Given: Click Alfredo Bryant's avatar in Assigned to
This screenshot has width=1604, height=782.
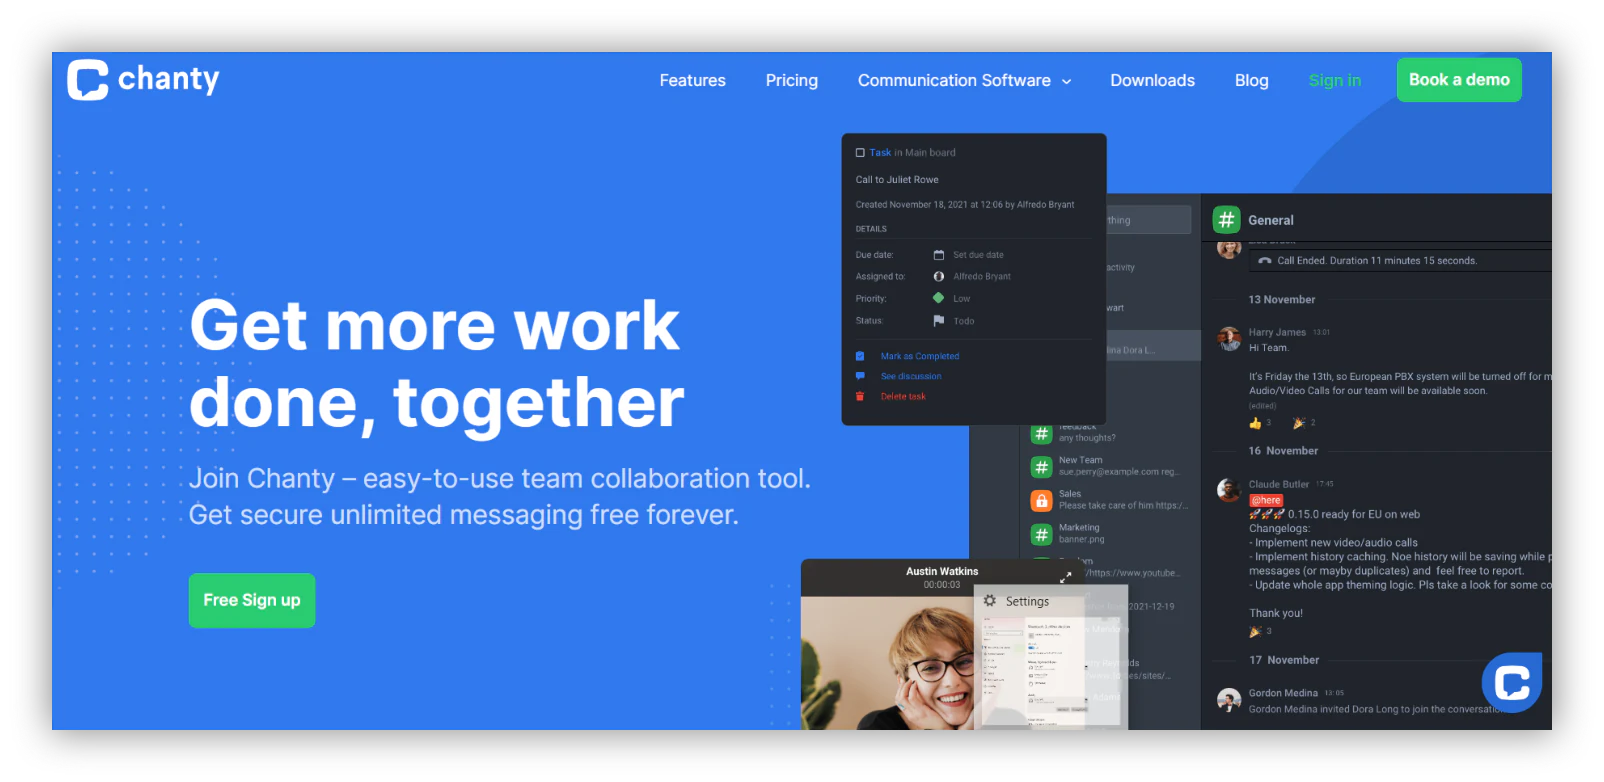Looking at the screenshot, I should tap(939, 277).
